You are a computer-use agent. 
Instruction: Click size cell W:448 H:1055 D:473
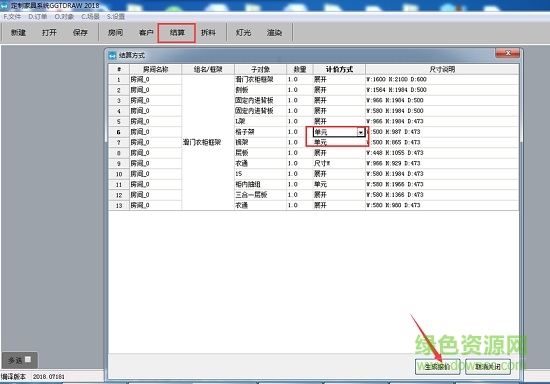tap(442, 153)
